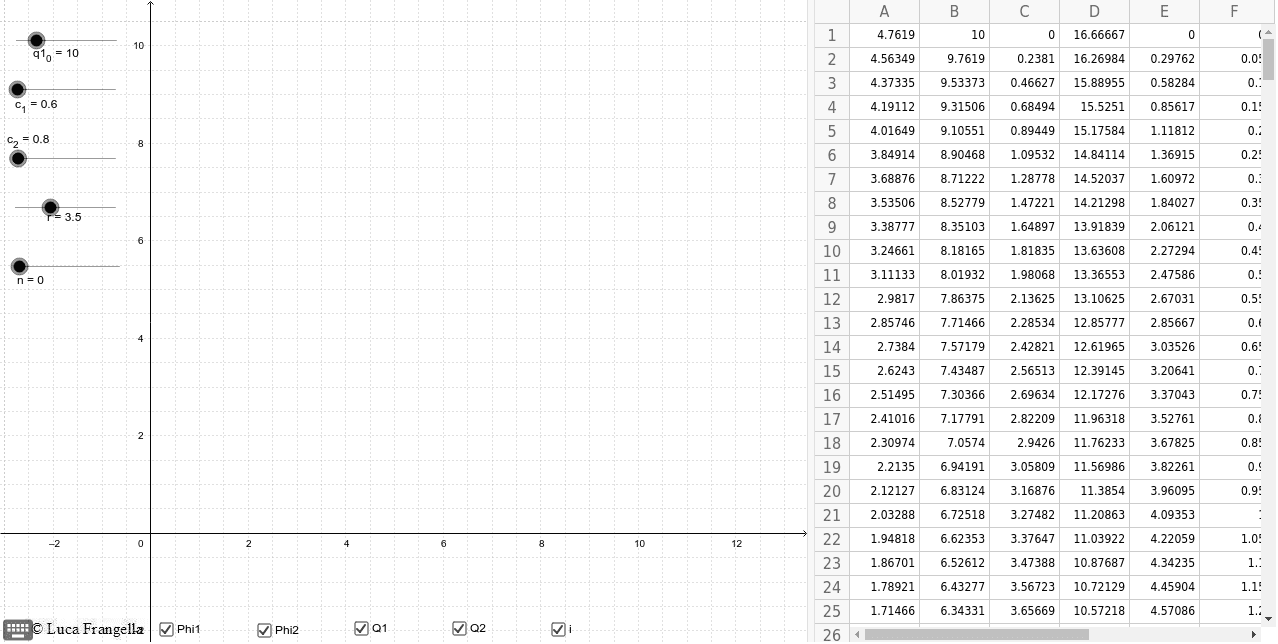Toggle the Phi1 checkbox
This screenshot has height=644, width=1278.
[x=167, y=629]
